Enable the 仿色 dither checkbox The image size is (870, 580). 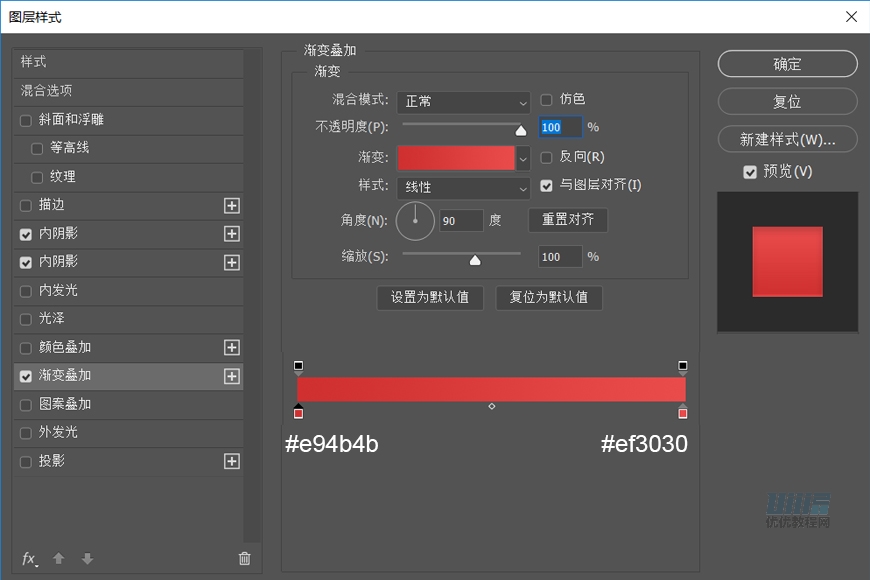[545, 100]
